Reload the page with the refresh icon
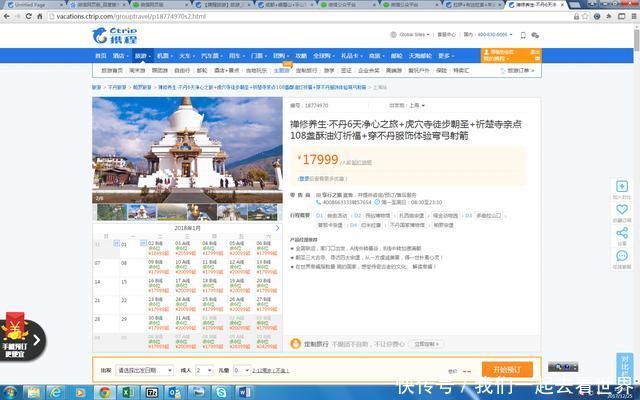The height and width of the screenshot is (400, 640). click(29, 16)
